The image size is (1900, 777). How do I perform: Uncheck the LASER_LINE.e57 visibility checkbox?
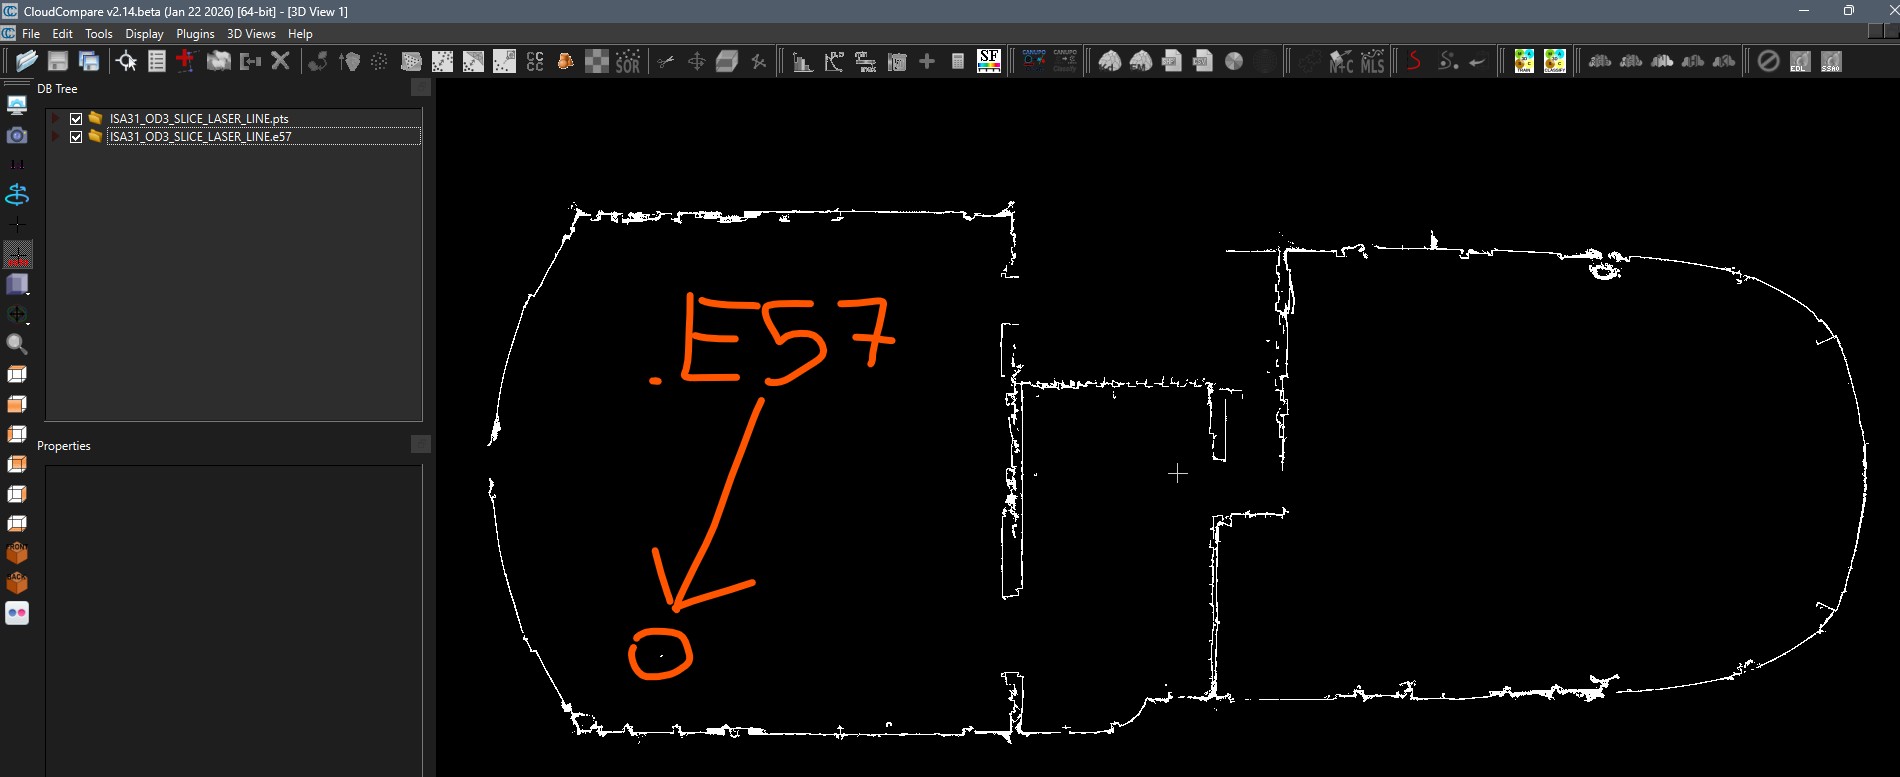[76, 137]
